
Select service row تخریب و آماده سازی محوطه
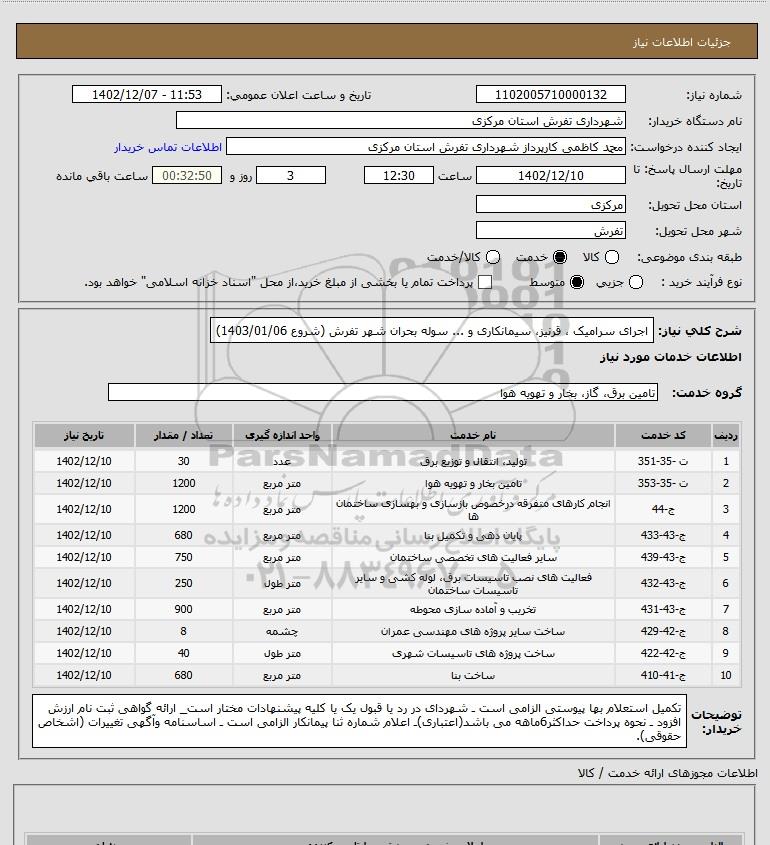pyautogui.click(x=387, y=609)
